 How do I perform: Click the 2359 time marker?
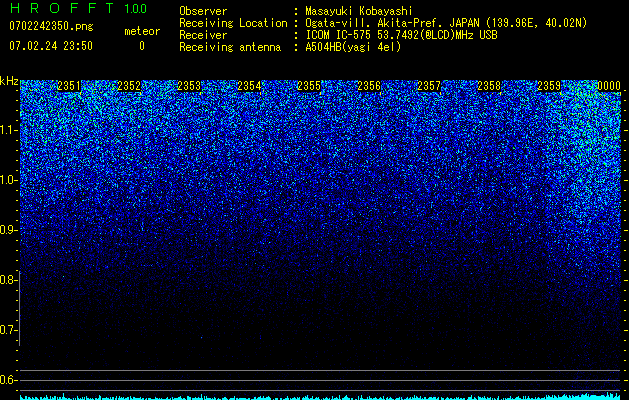pyautogui.click(x=549, y=86)
